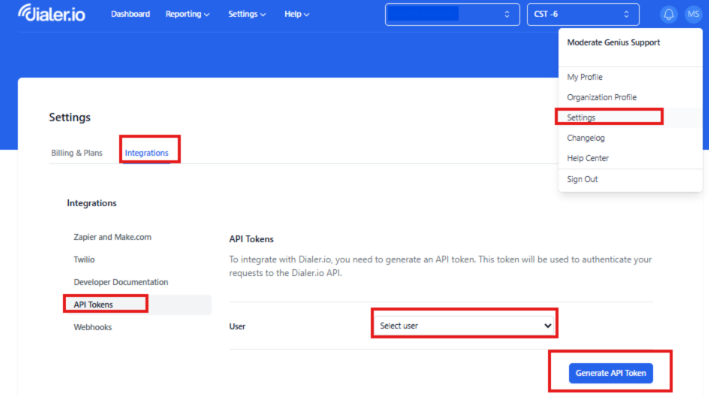Screen dimensions: 709x397
Task: Select Zapier and Make.com integration
Action: tap(113, 237)
